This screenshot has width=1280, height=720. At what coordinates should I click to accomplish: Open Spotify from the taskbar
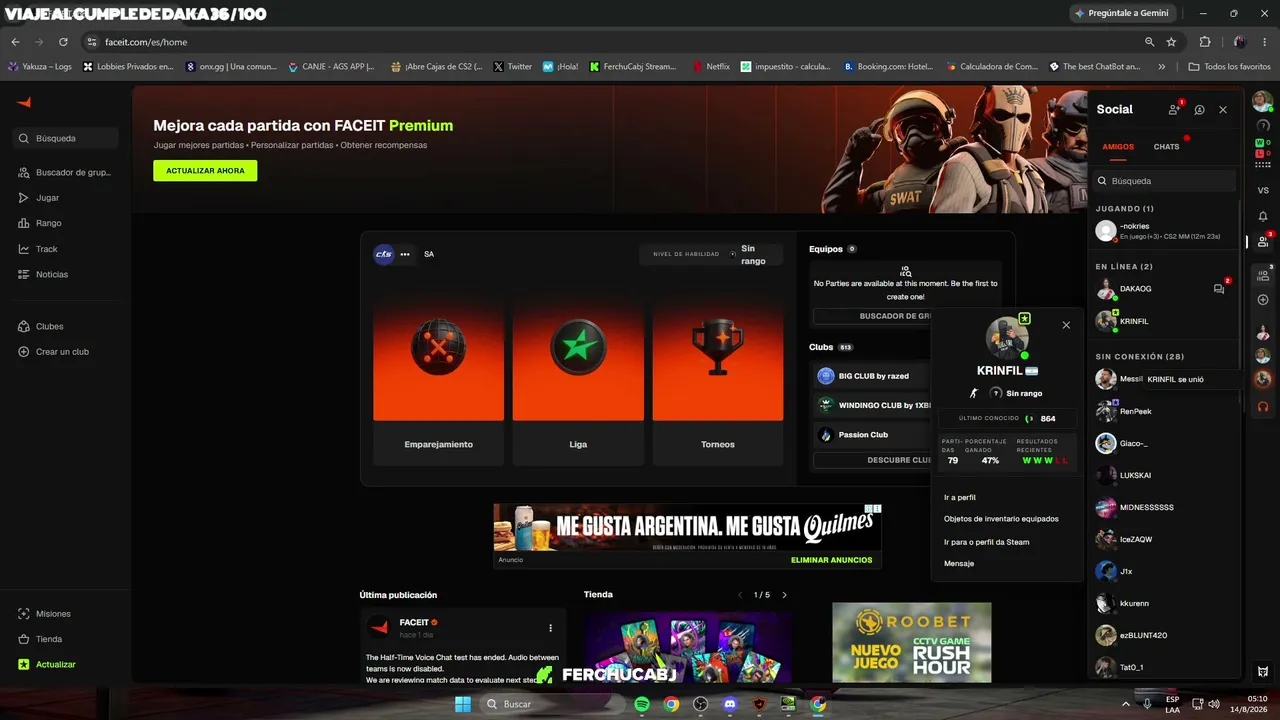(642, 704)
